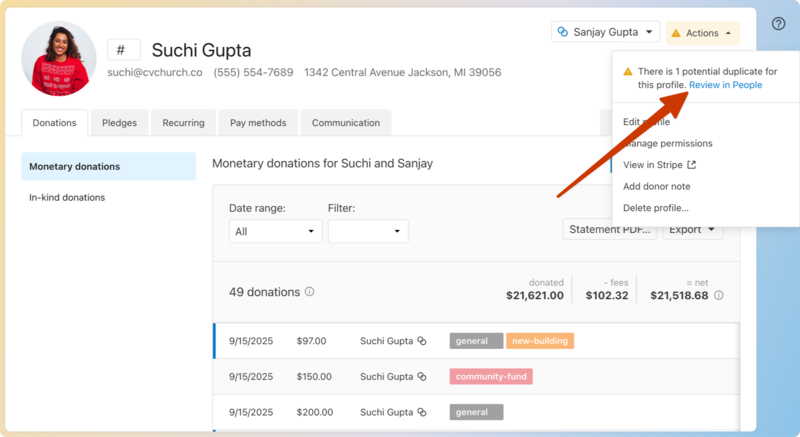This screenshot has width=800, height=437.
Task: Click the info icon next to net total
Action: point(719,296)
